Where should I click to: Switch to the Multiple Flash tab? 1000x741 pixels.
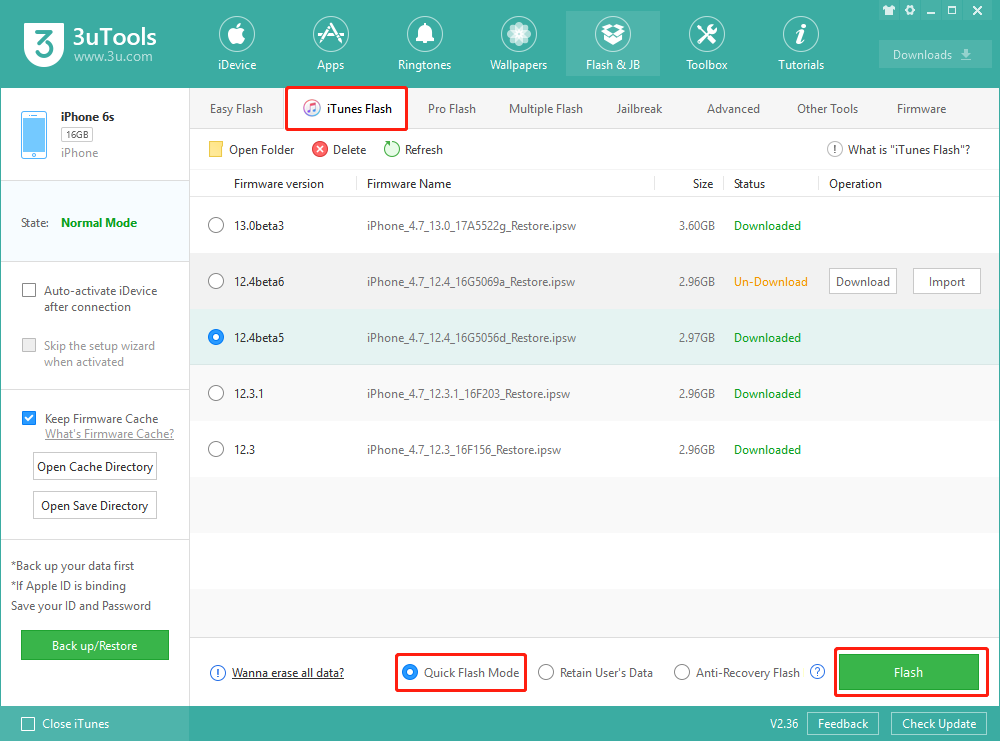pos(545,109)
